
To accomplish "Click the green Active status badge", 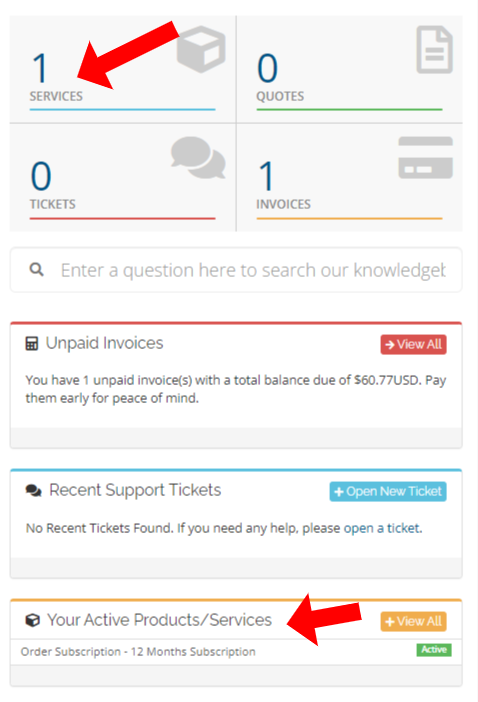I will pos(434,650).
